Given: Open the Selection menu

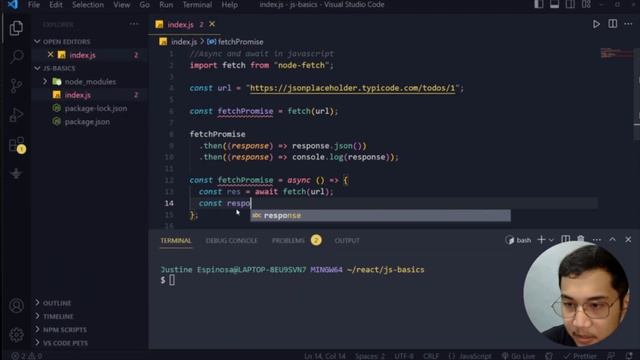Looking at the screenshot, I should click(x=88, y=4).
